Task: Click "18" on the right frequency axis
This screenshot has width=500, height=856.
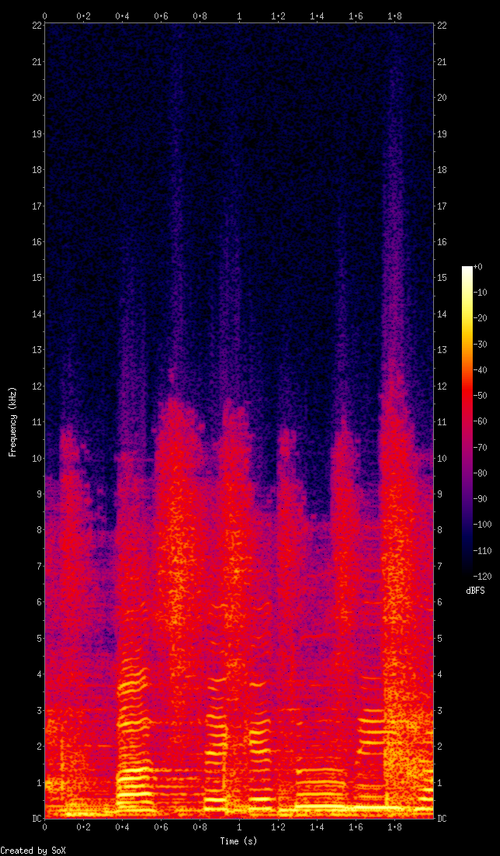Action: click(441, 170)
